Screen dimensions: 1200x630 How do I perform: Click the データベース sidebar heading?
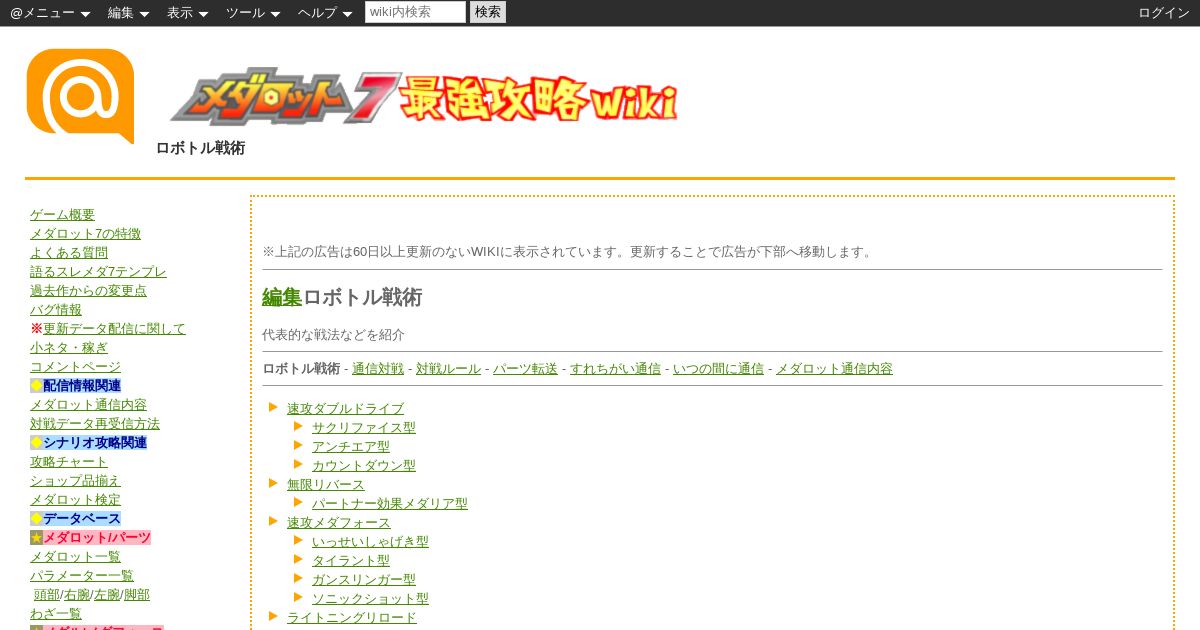[82, 519]
